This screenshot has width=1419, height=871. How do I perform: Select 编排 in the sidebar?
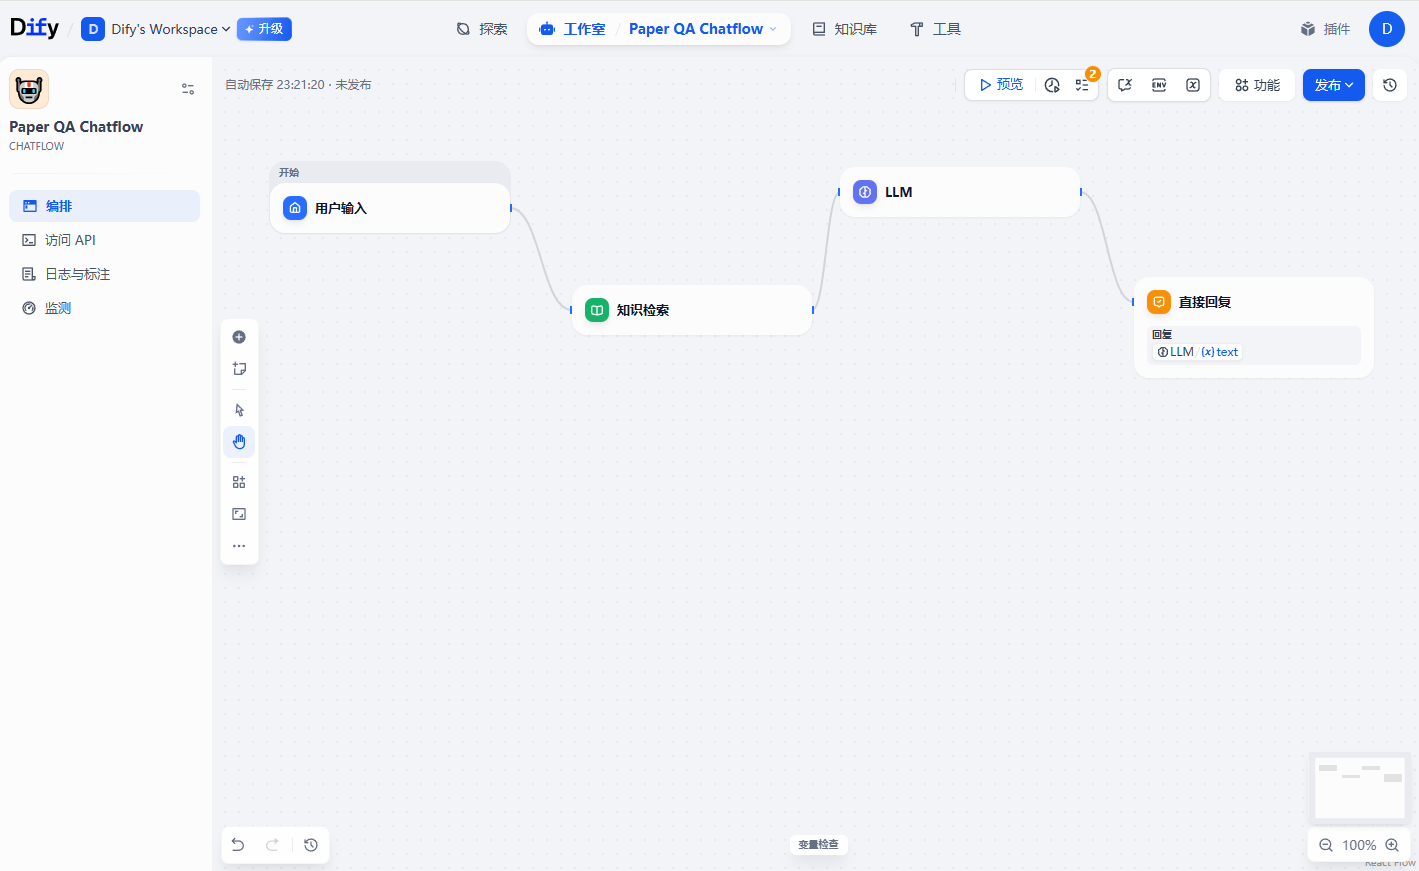tap(104, 206)
